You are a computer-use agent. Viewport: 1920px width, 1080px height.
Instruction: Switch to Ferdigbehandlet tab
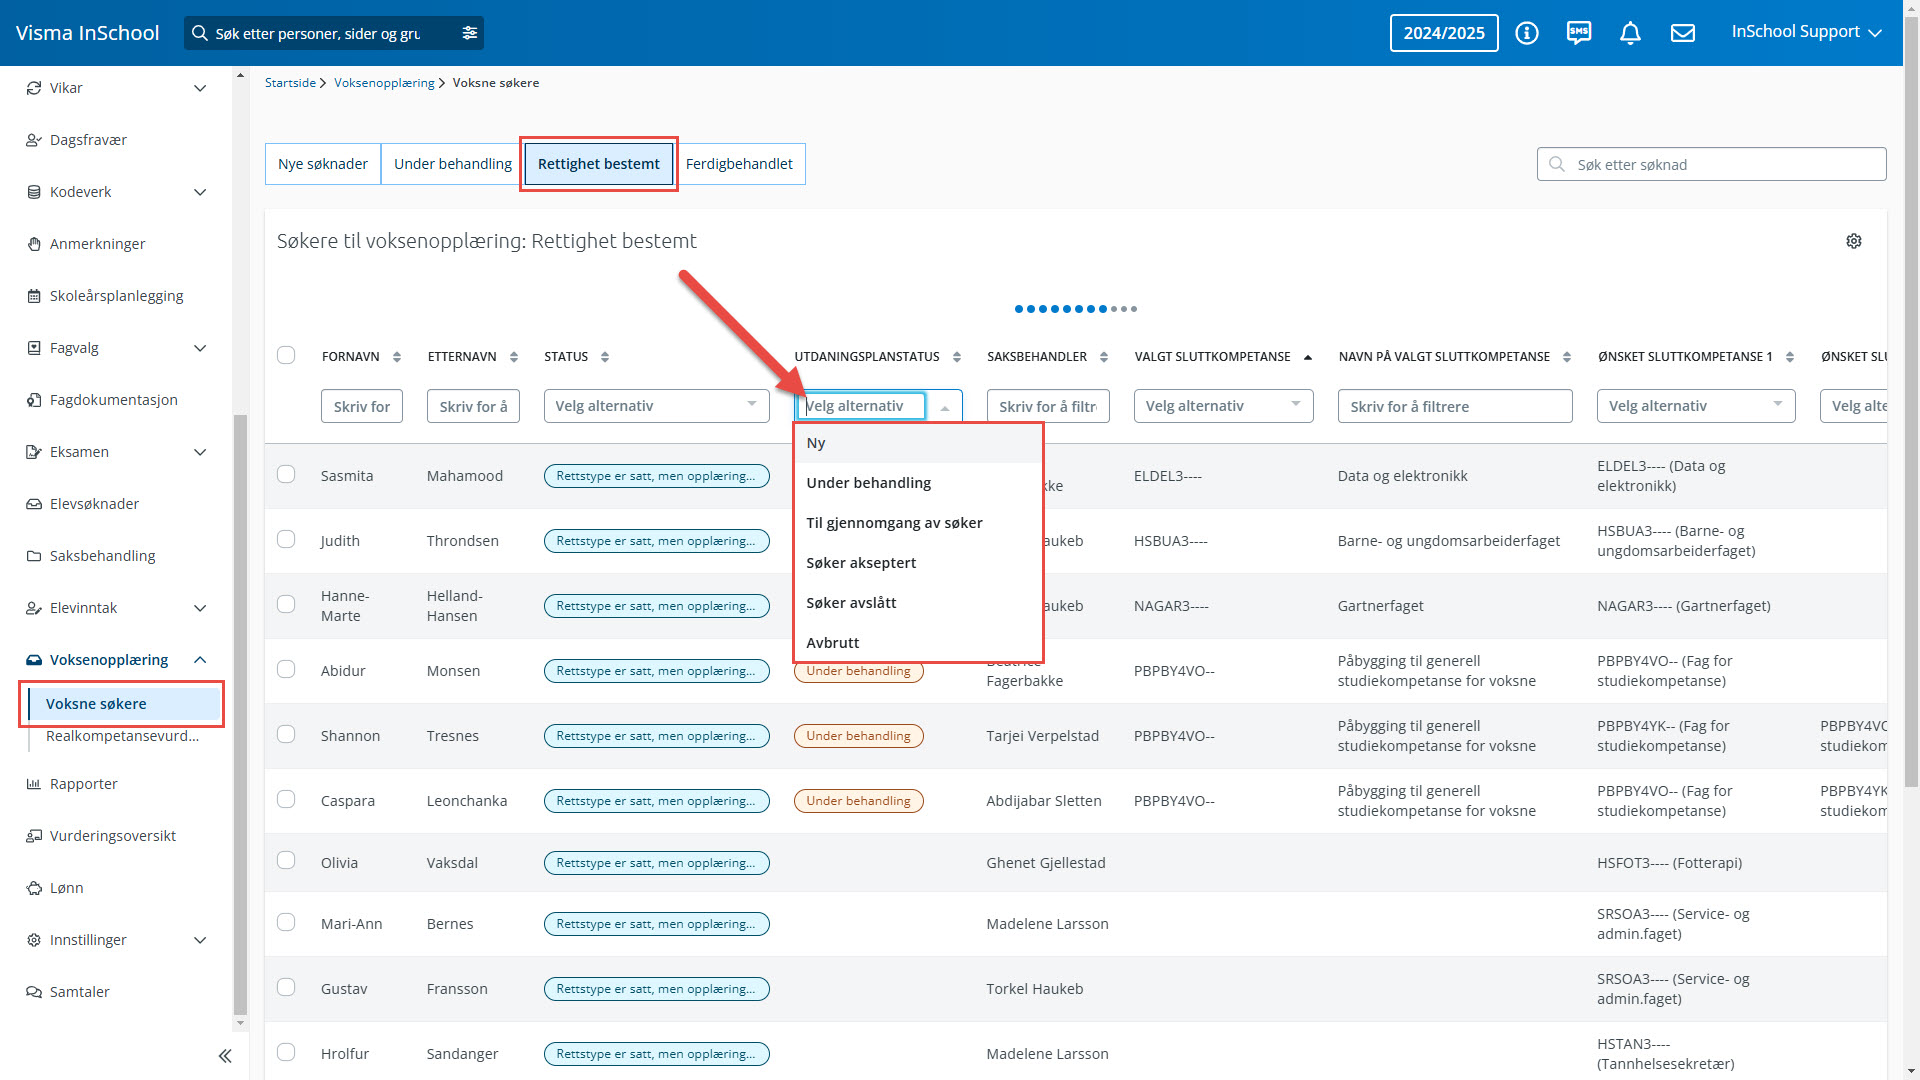click(739, 164)
